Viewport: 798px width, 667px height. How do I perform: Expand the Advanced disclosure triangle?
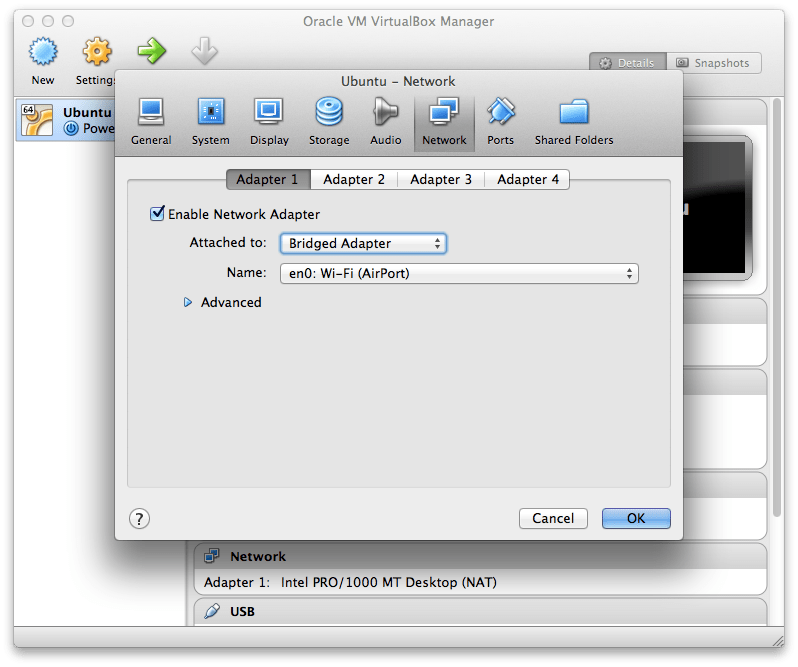pyautogui.click(x=188, y=302)
